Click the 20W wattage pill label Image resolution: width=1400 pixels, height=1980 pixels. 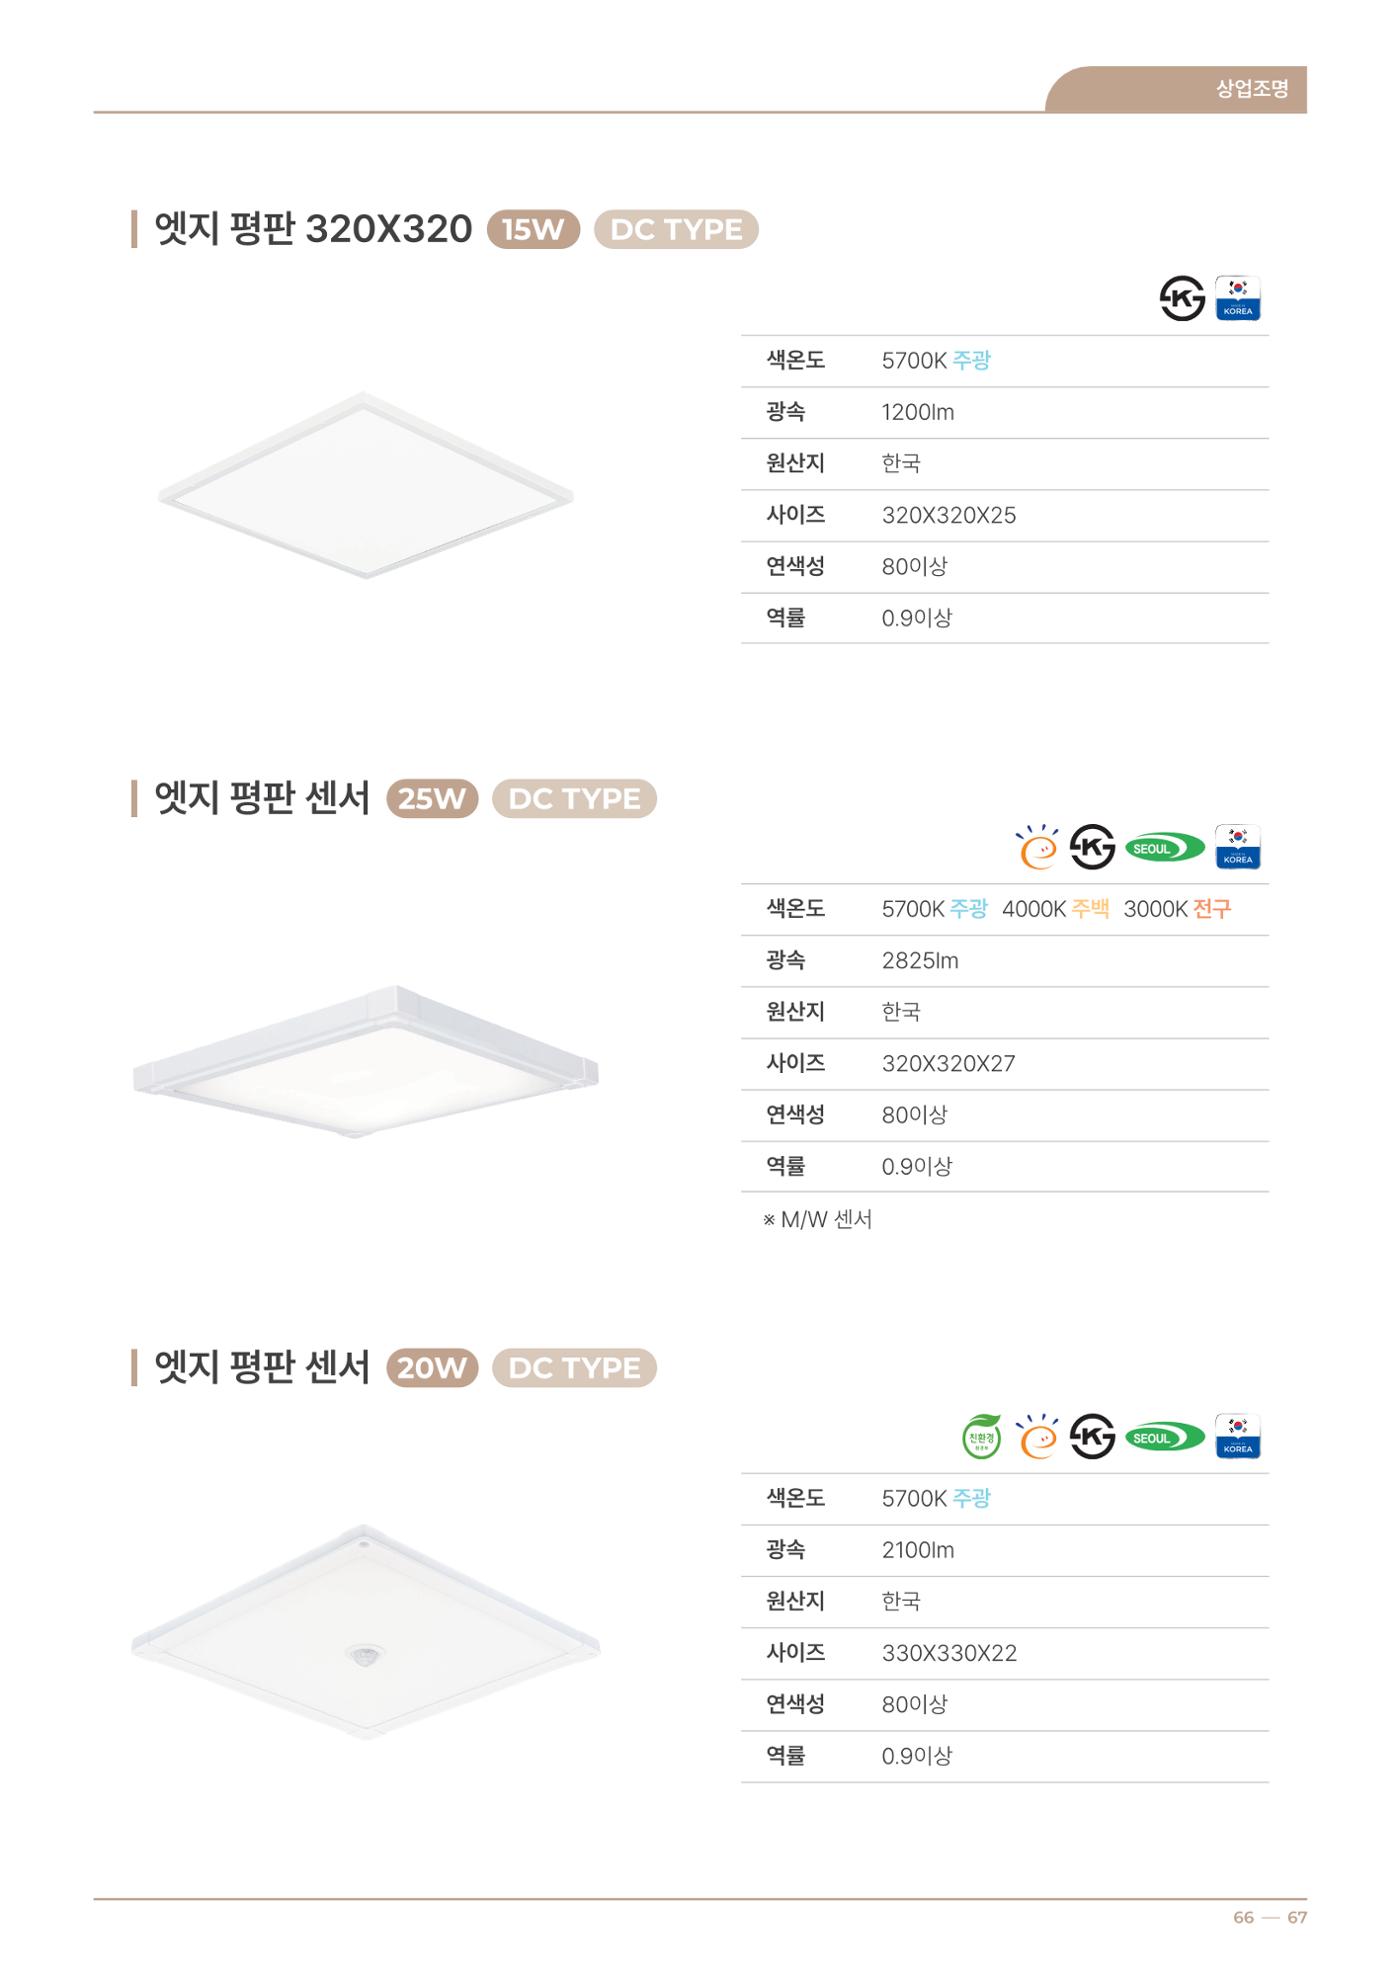(432, 1367)
